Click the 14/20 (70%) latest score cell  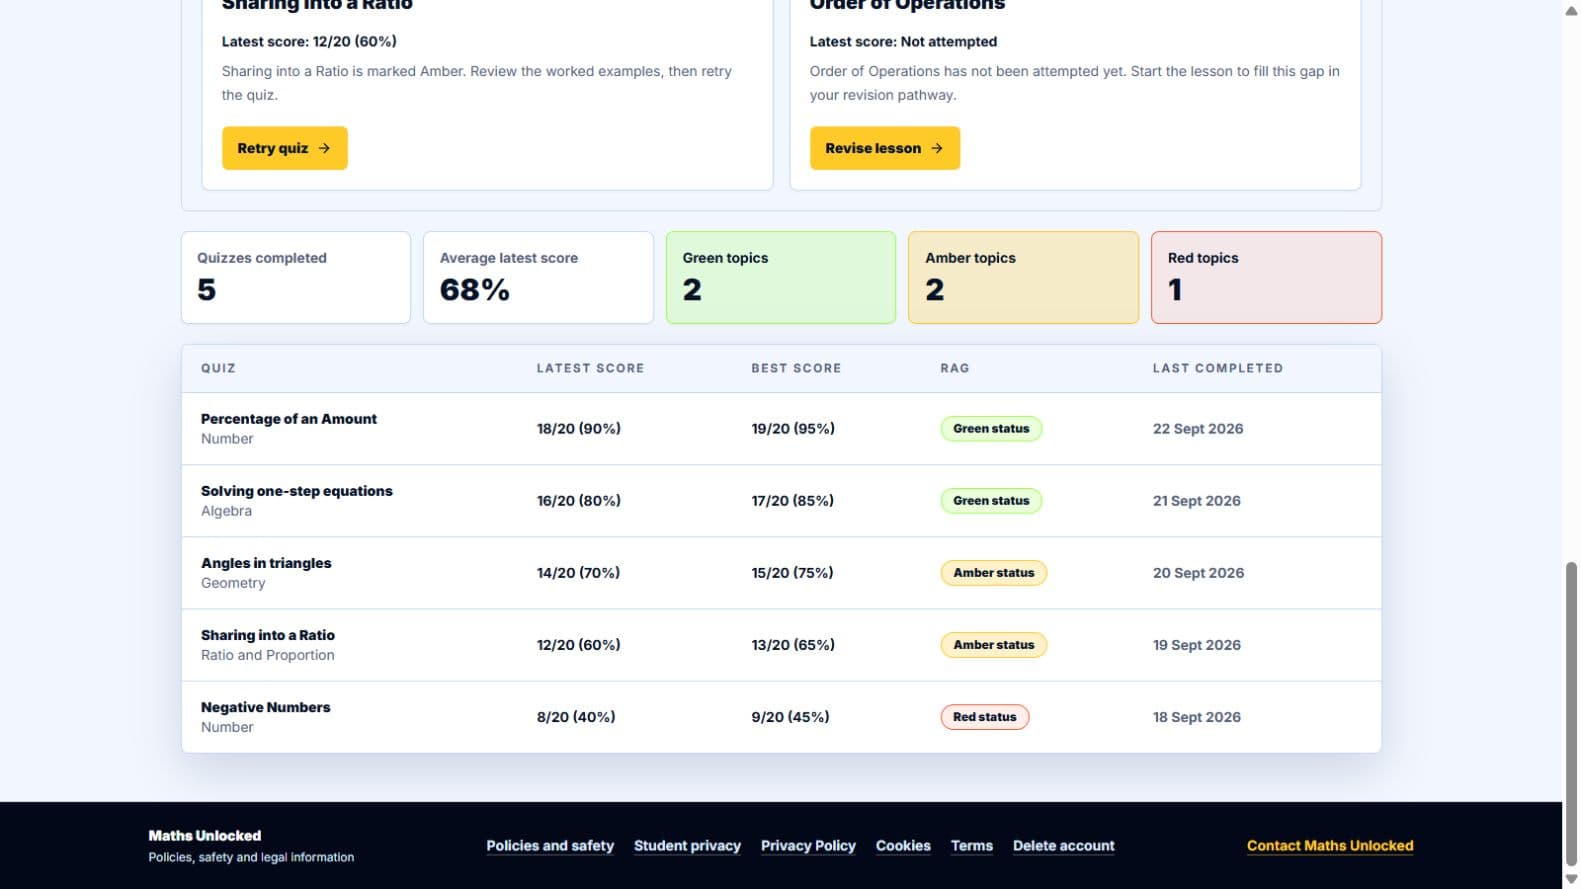[578, 573]
